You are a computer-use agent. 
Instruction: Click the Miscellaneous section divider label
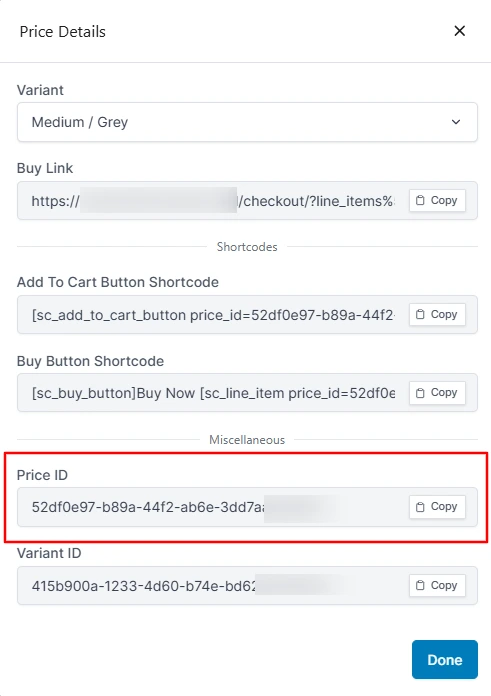(x=247, y=440)
